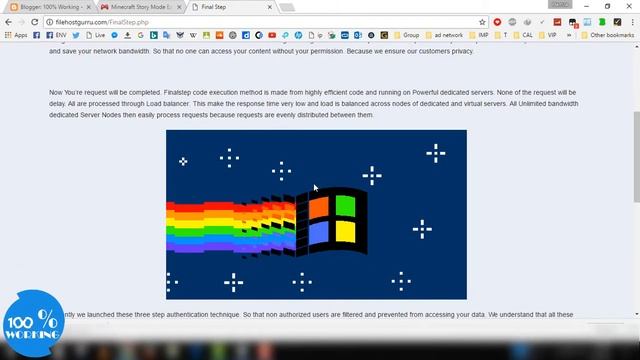Viewport: 640px width, 360px height.
Task: Click the Nyan Windows logo image
Action: click(x=316, y=215)
